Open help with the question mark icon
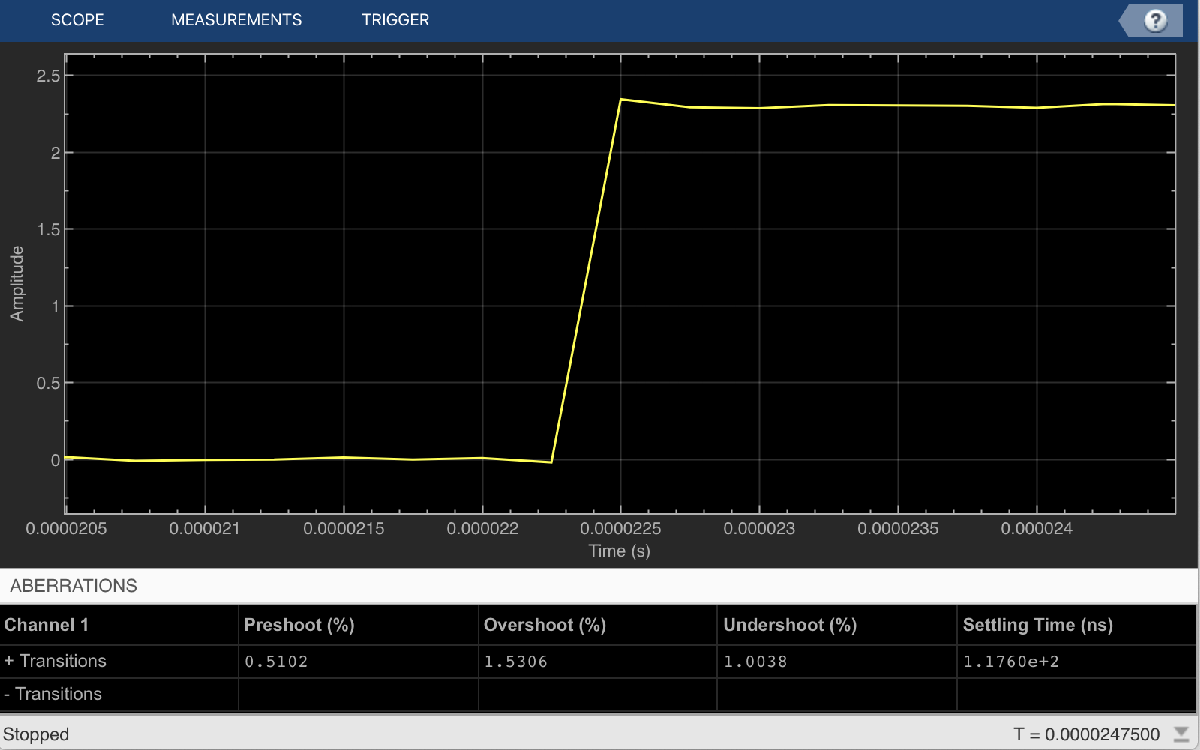This screenshot has width=1200, height=750. click(x=1156, y=20)
